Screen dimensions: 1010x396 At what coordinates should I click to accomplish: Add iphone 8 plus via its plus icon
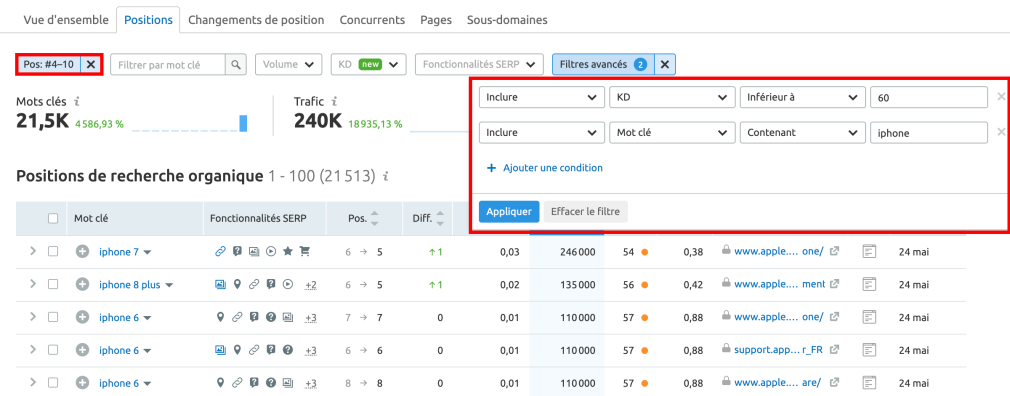pyautogui.click(x=82, y=284)
